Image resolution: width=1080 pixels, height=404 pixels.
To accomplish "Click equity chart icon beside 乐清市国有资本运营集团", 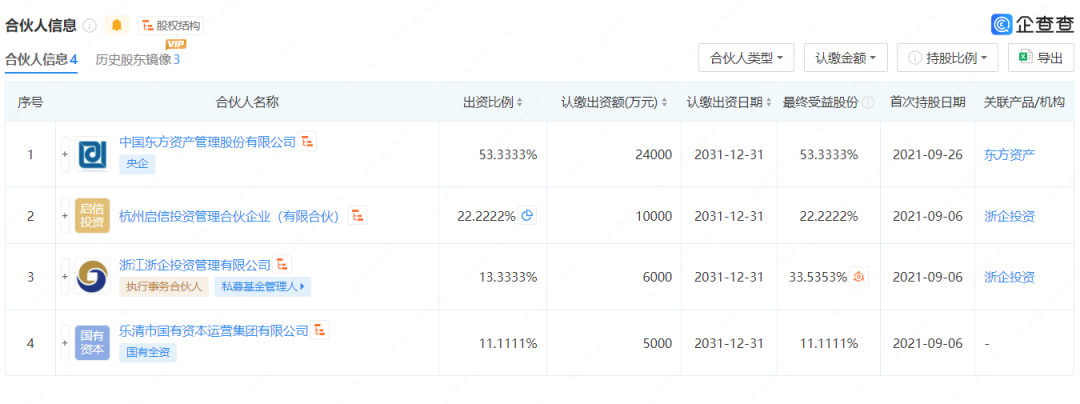I will [x=320, y=330].
